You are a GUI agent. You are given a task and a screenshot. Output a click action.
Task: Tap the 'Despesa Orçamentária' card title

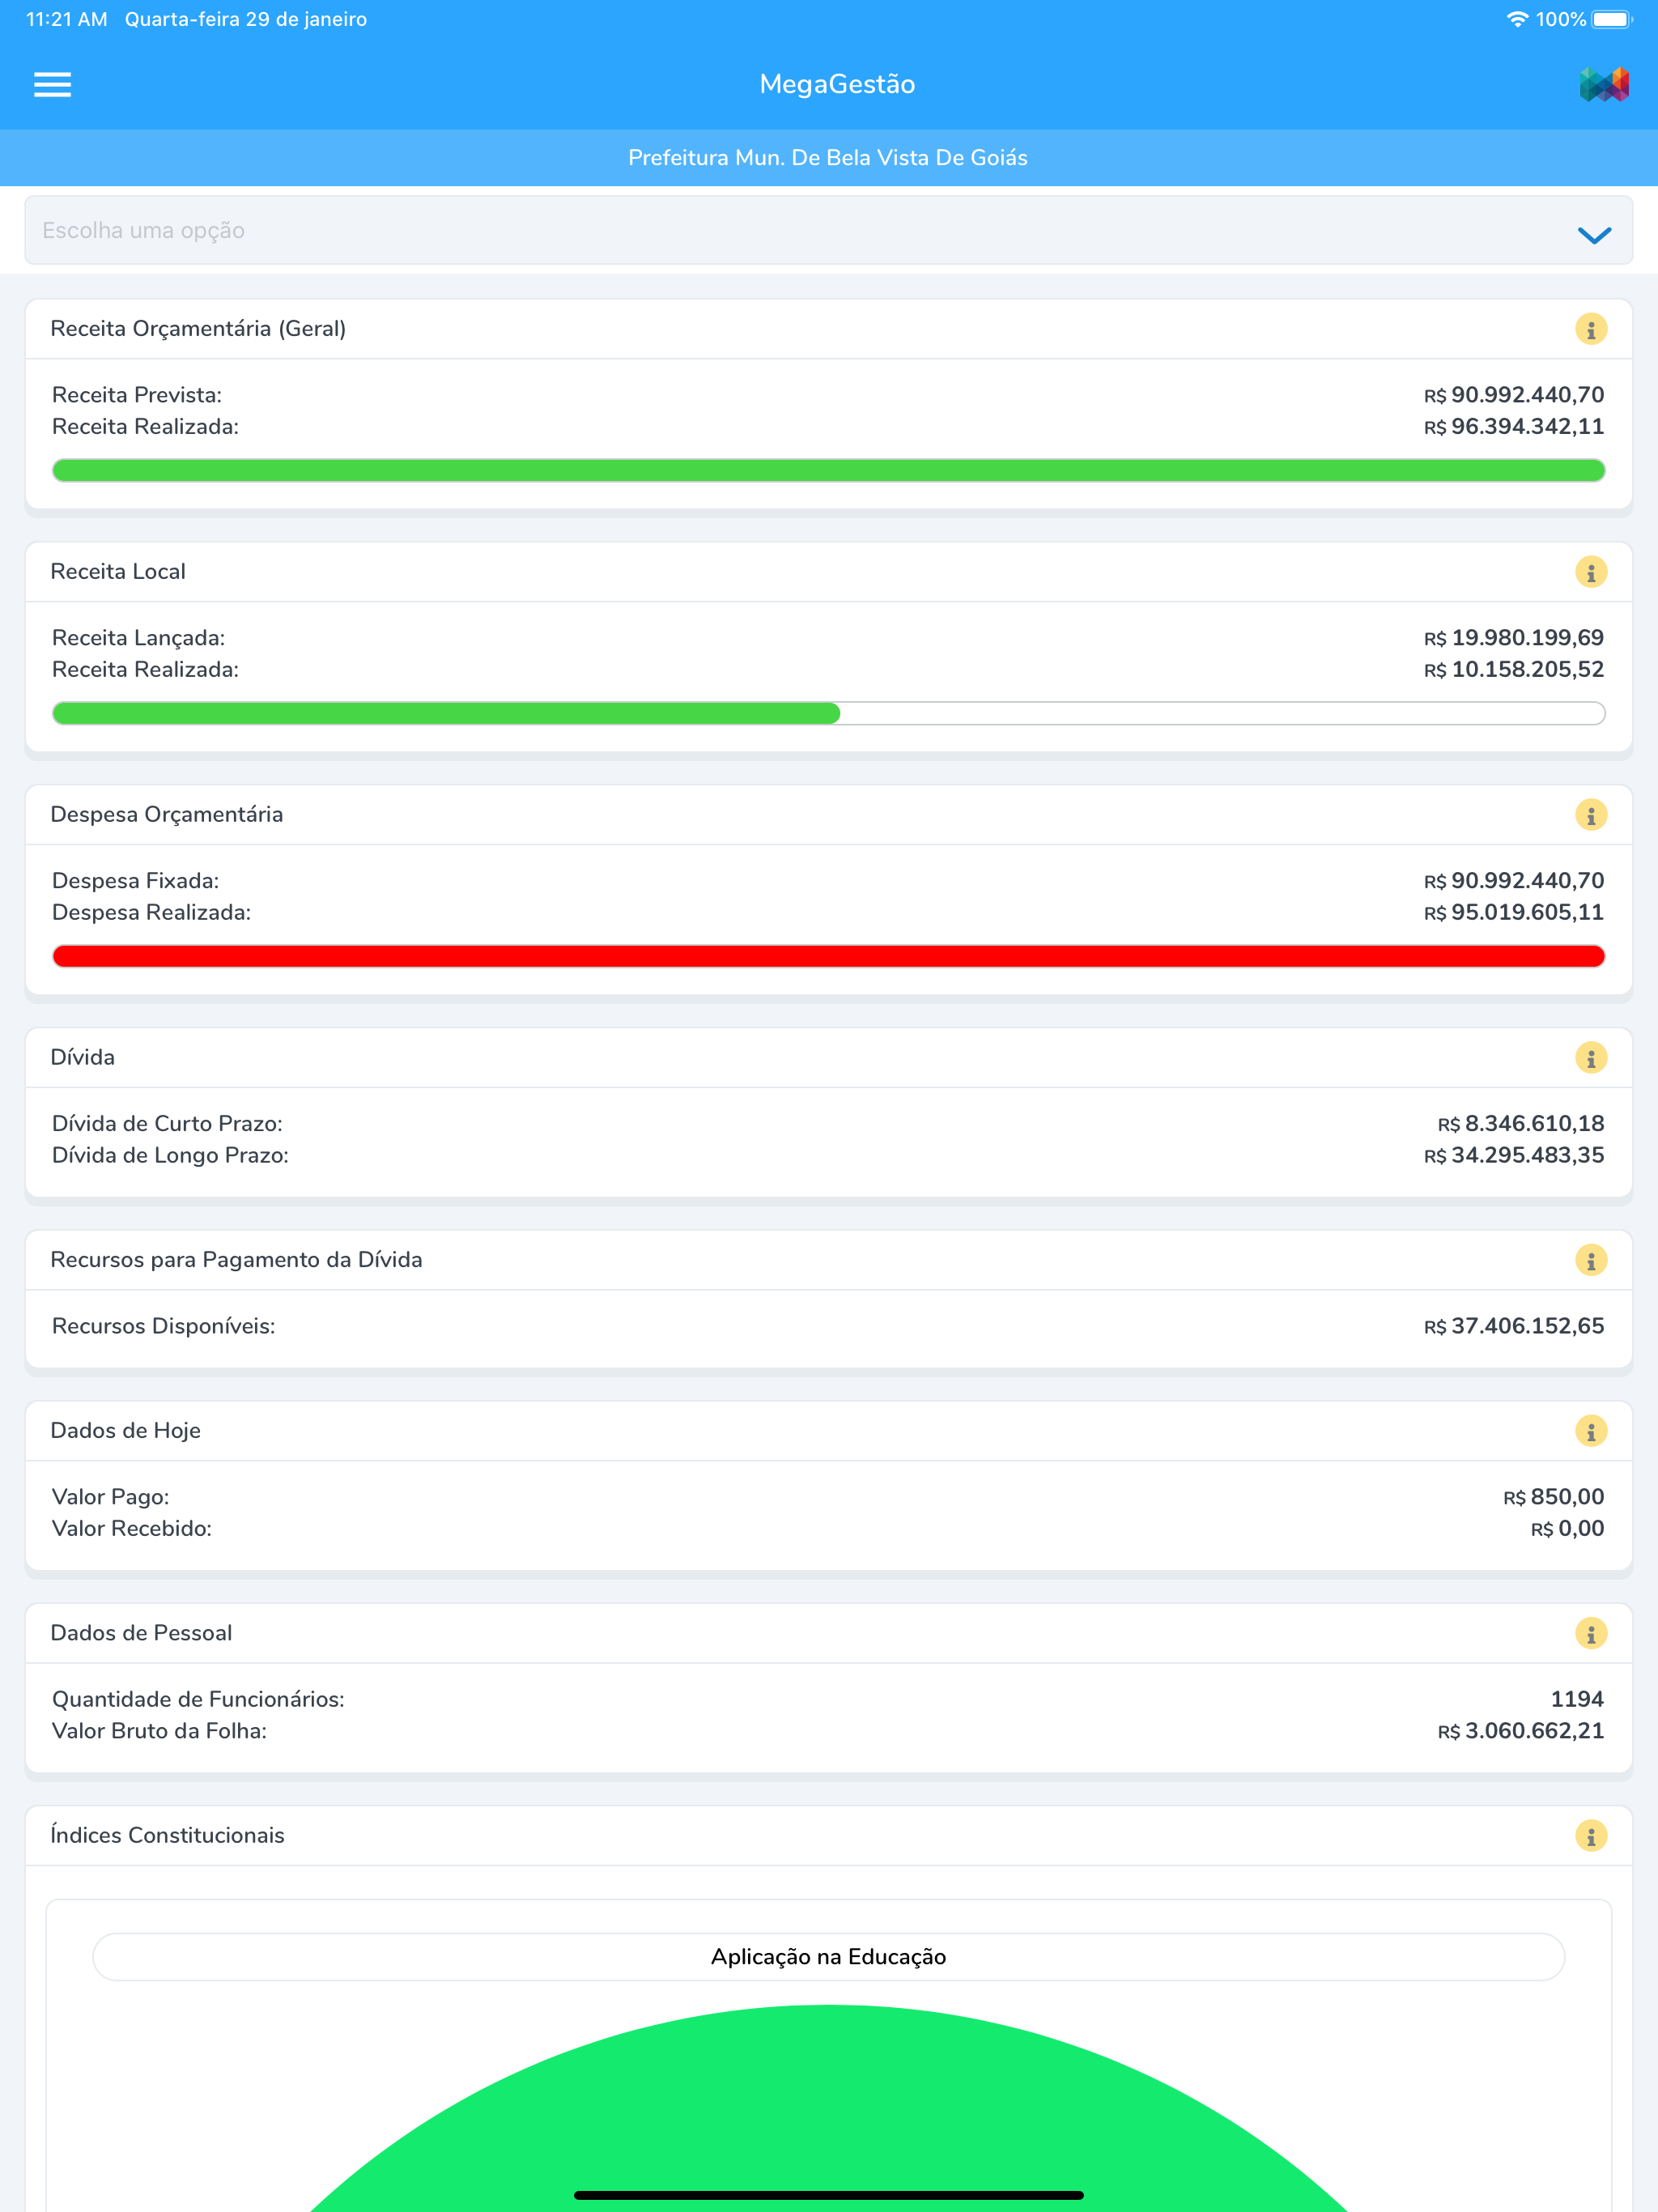pos(167,815)
